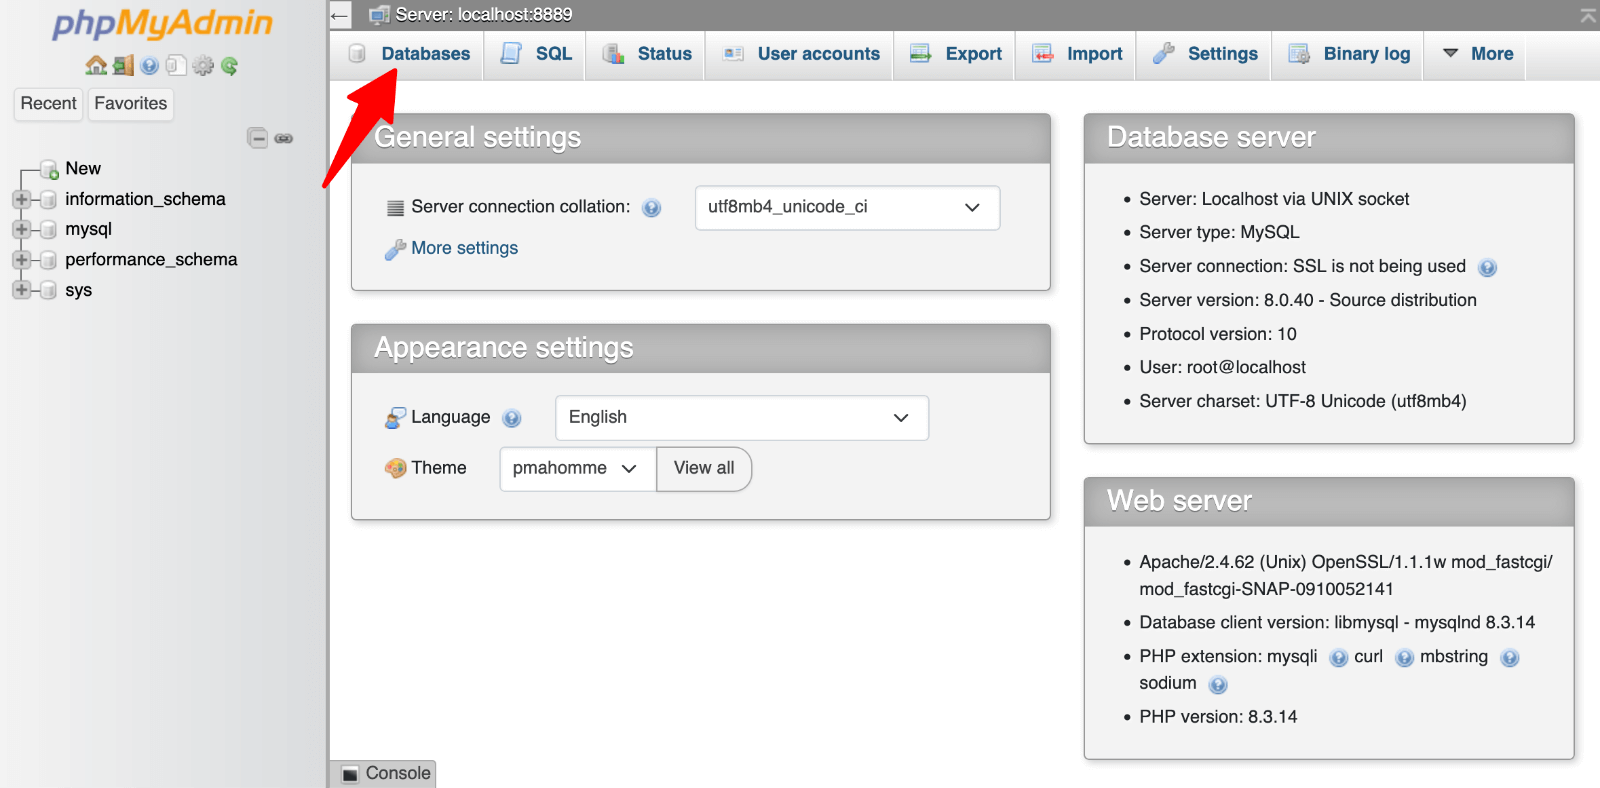Image resolution: width=1600 pixels, height=788 pixels.
Task: Click the text 'Server charset: UTF-8 Unicode (utf8mb4)'
Action: pyautogui.click(x=1303, y=401)
